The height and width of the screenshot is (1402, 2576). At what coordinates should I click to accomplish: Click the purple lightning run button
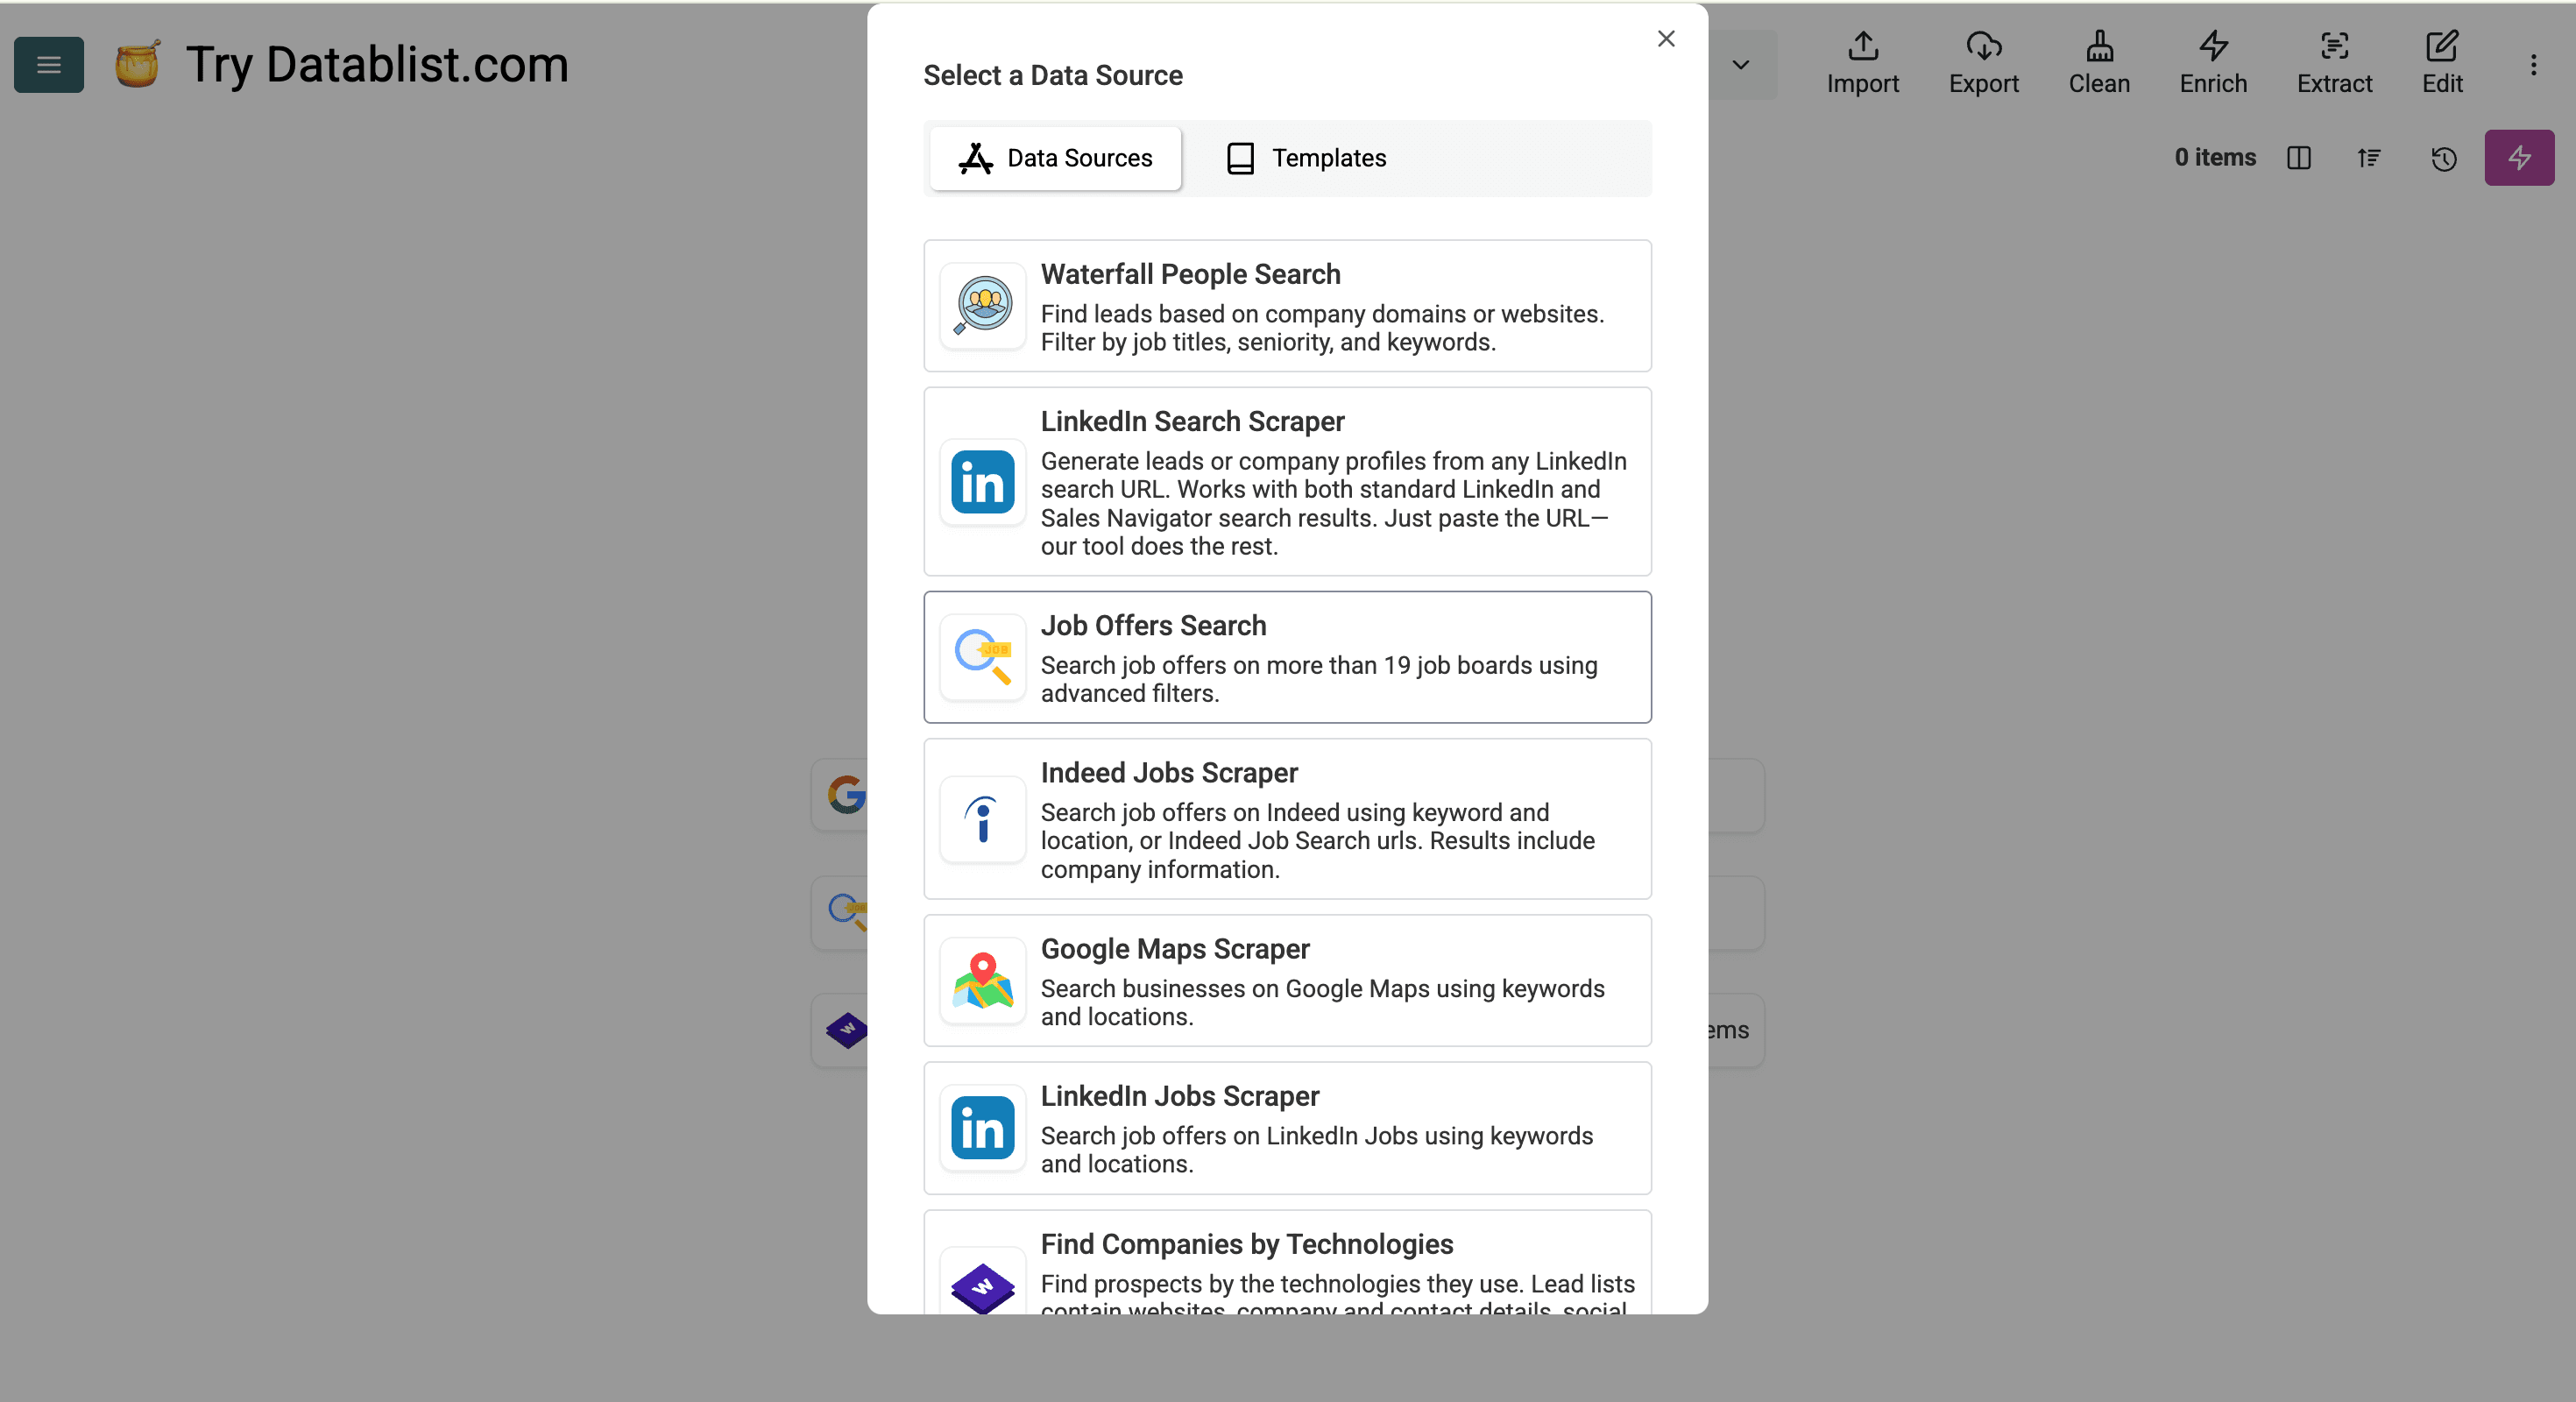click(x=2518, y=158)
